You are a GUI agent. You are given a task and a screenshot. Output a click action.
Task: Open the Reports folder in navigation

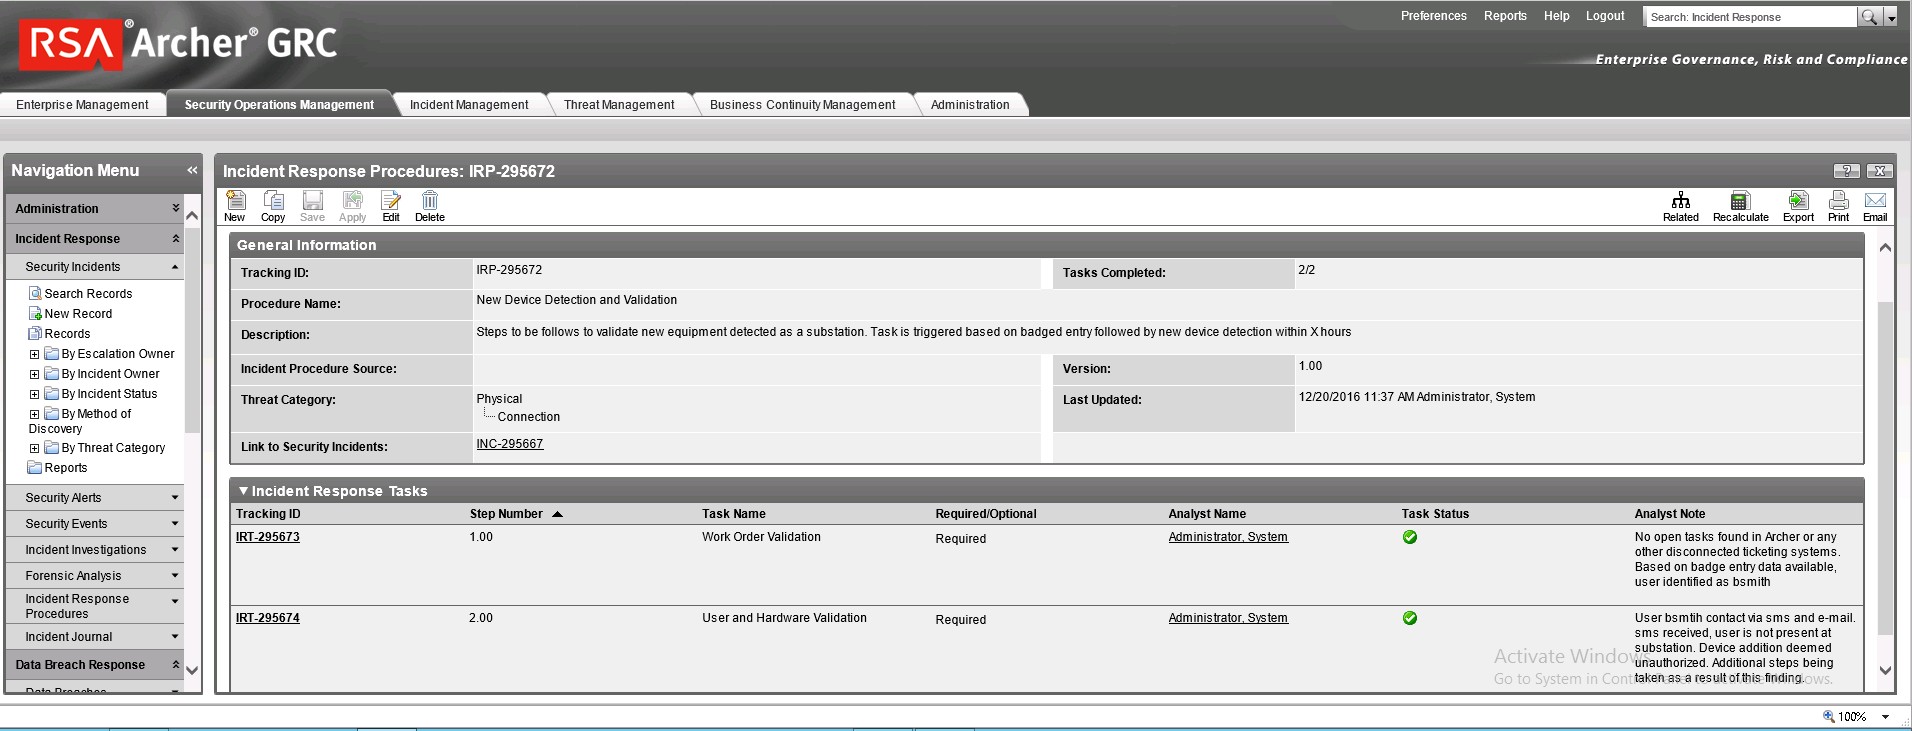65,468
